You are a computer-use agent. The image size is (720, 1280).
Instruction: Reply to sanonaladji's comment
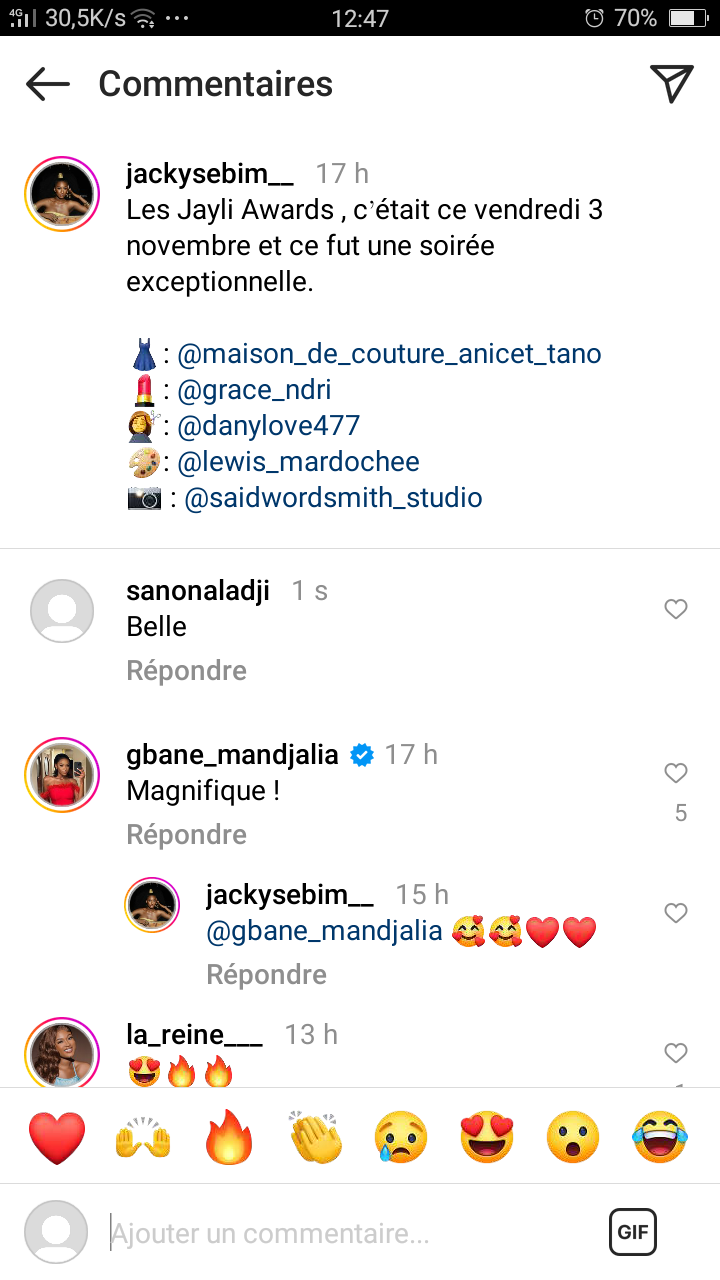point(186,671)
